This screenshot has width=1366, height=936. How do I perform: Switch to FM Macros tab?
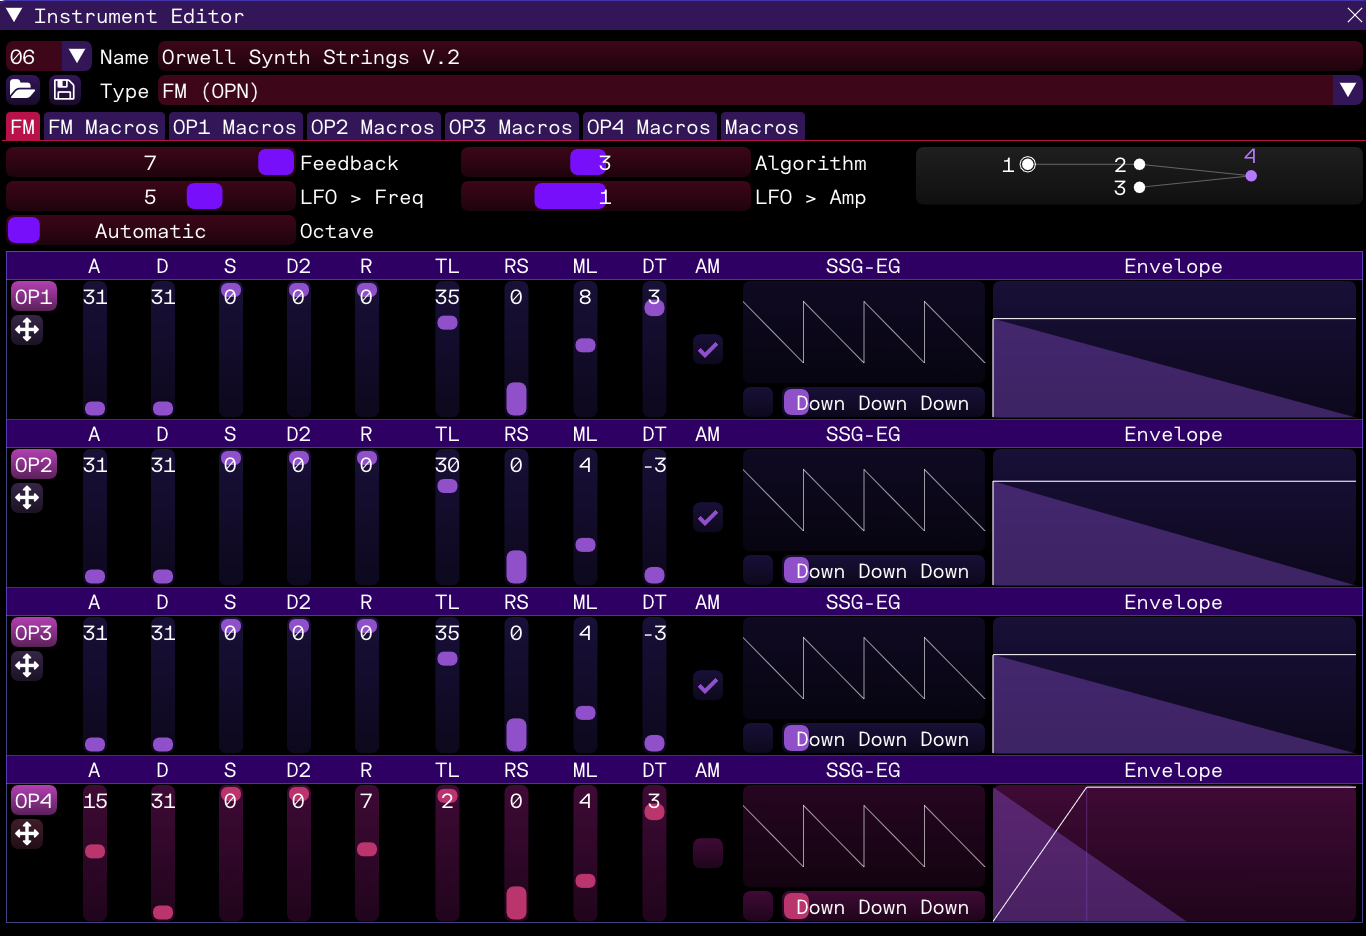[103, 127]
